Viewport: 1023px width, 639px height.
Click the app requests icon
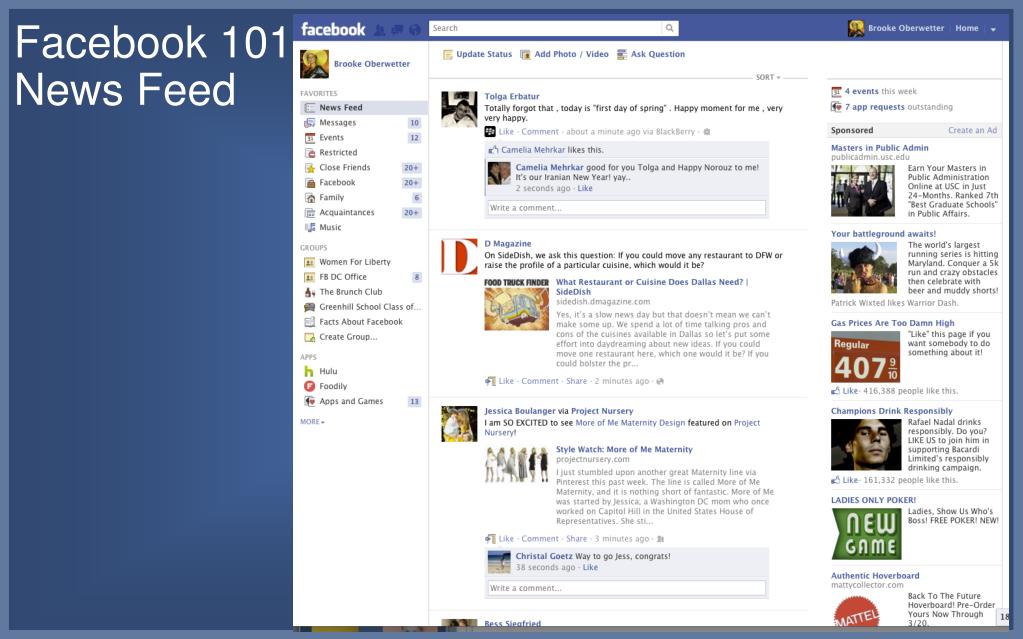[x=836, y=107]
